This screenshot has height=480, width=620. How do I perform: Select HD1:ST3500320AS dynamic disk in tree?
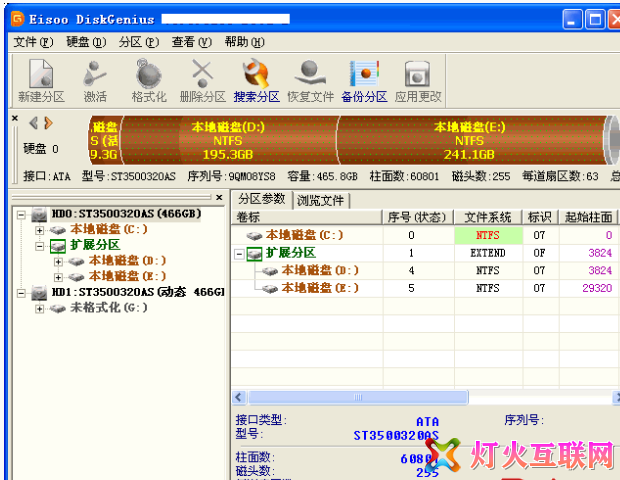coord(138,292)
